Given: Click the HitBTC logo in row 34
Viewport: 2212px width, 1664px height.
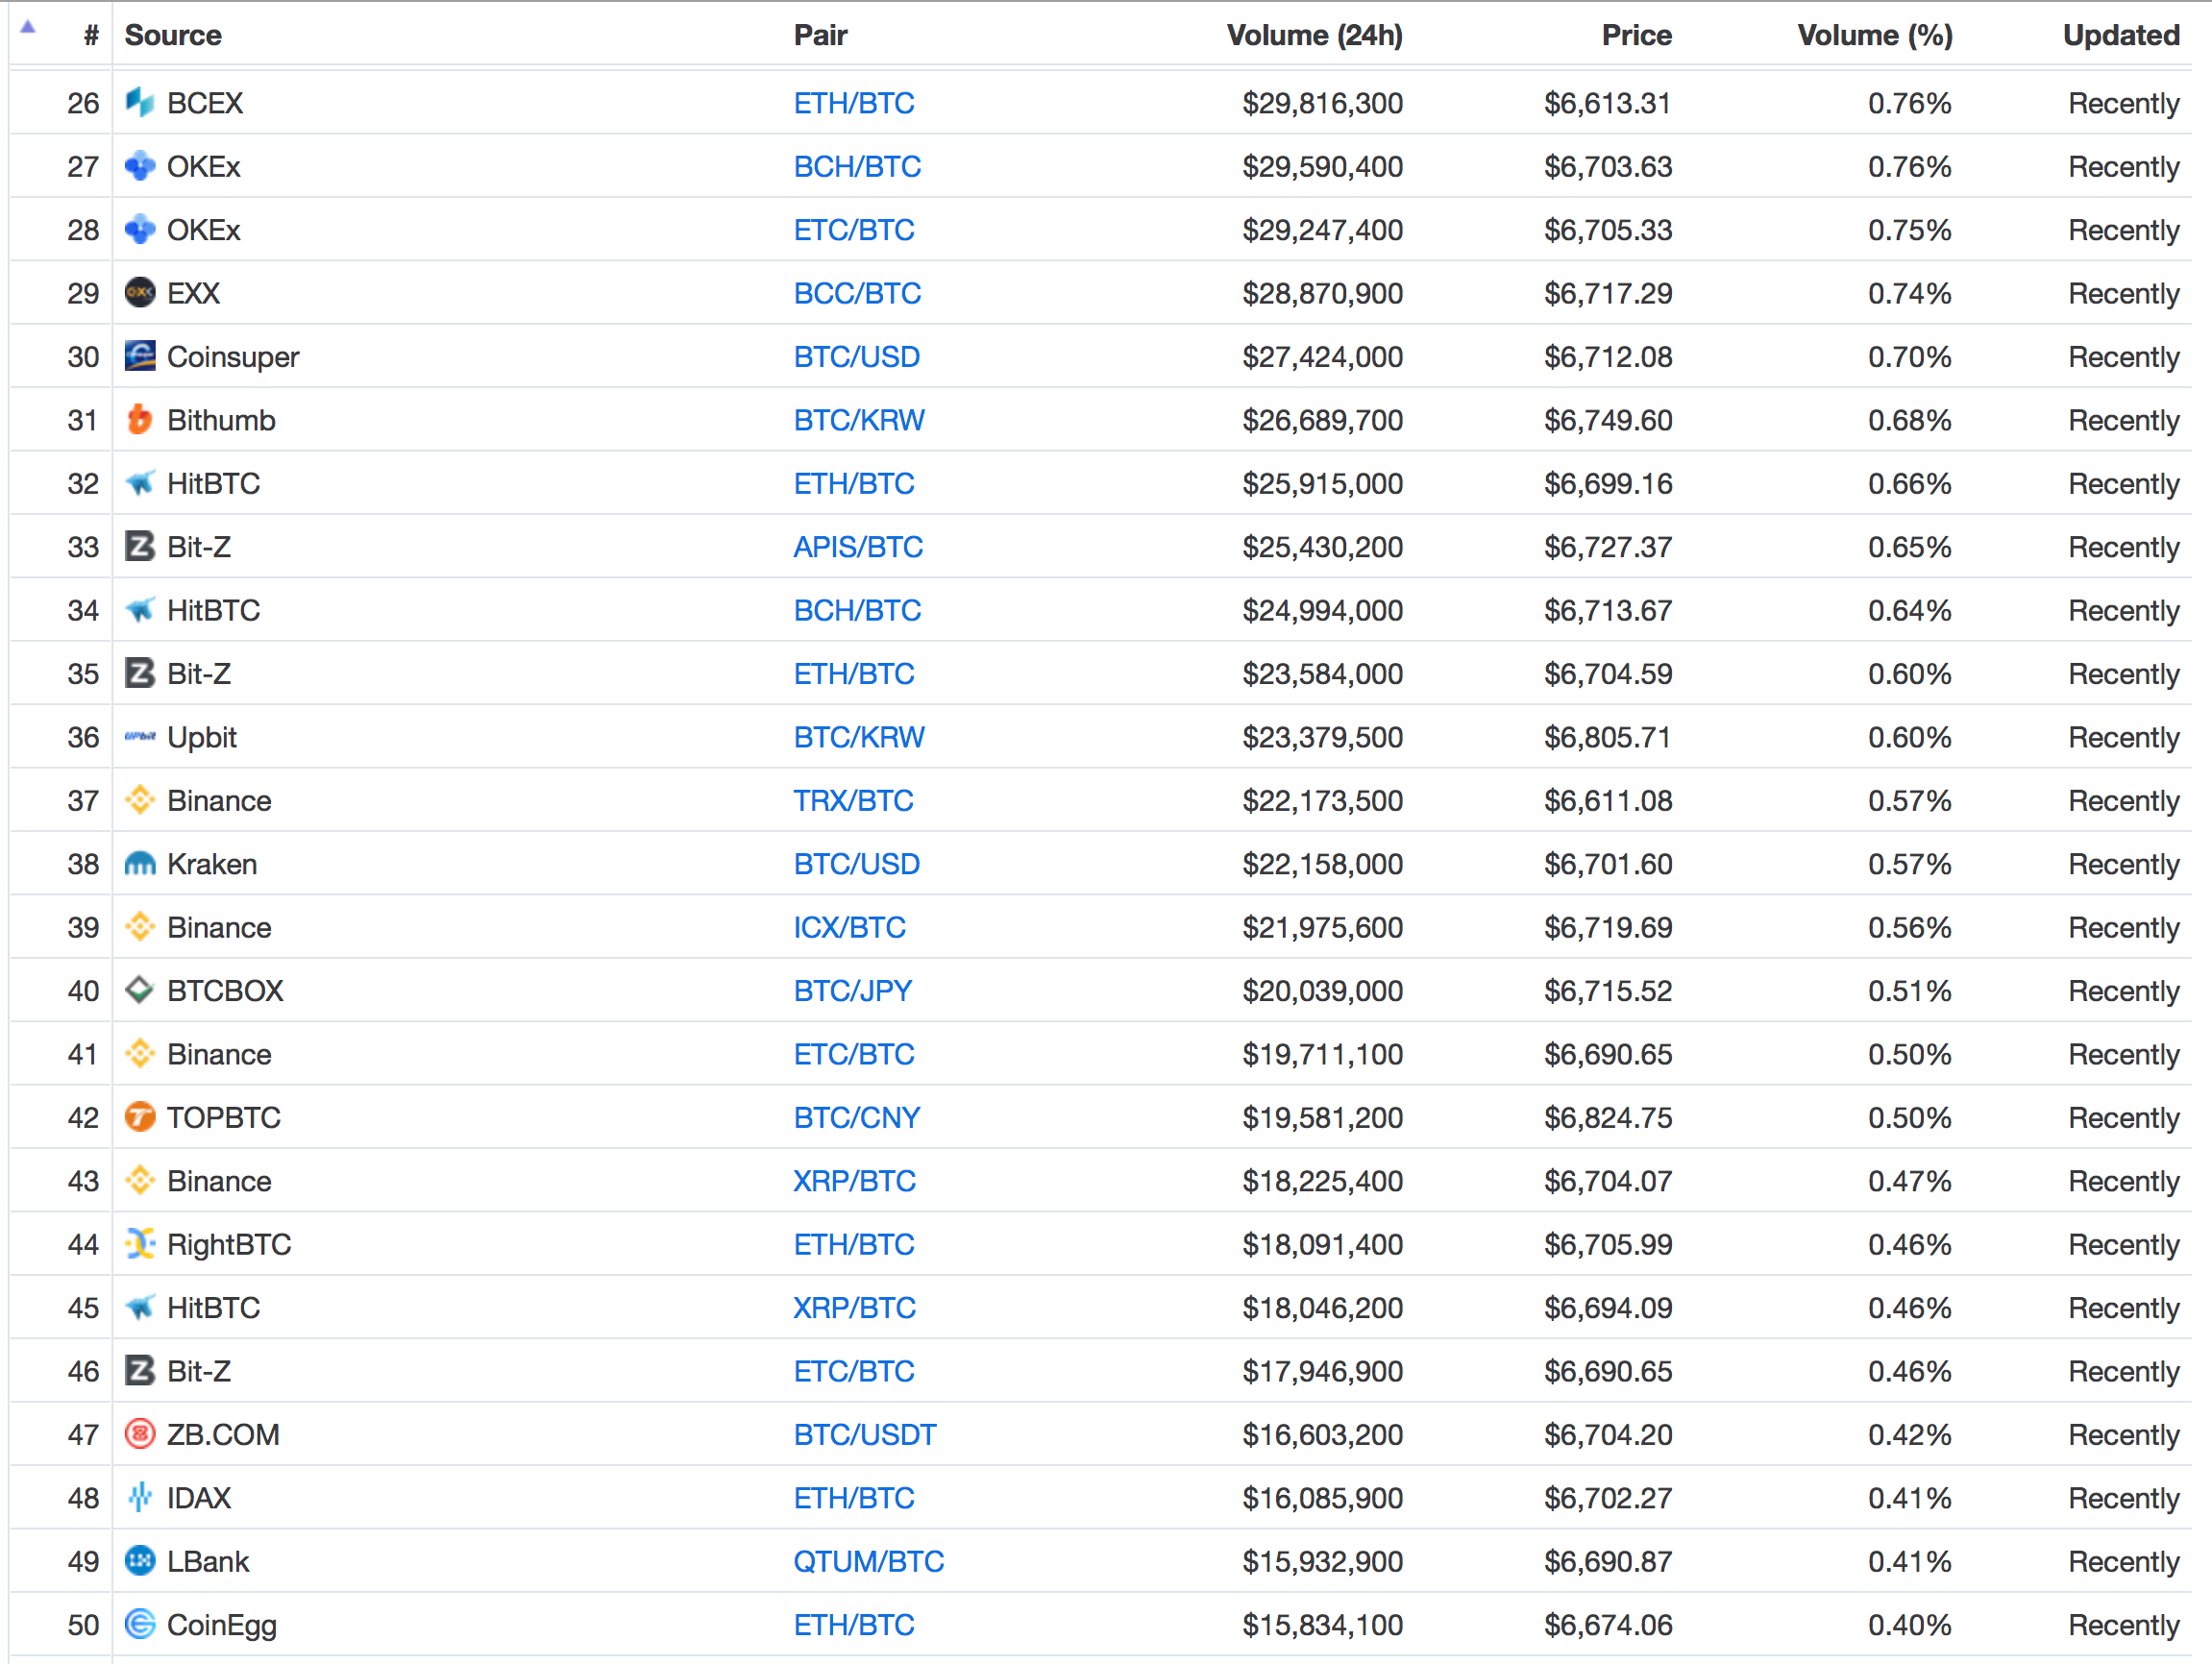Looking at the screenshot, I should point(140,610).
